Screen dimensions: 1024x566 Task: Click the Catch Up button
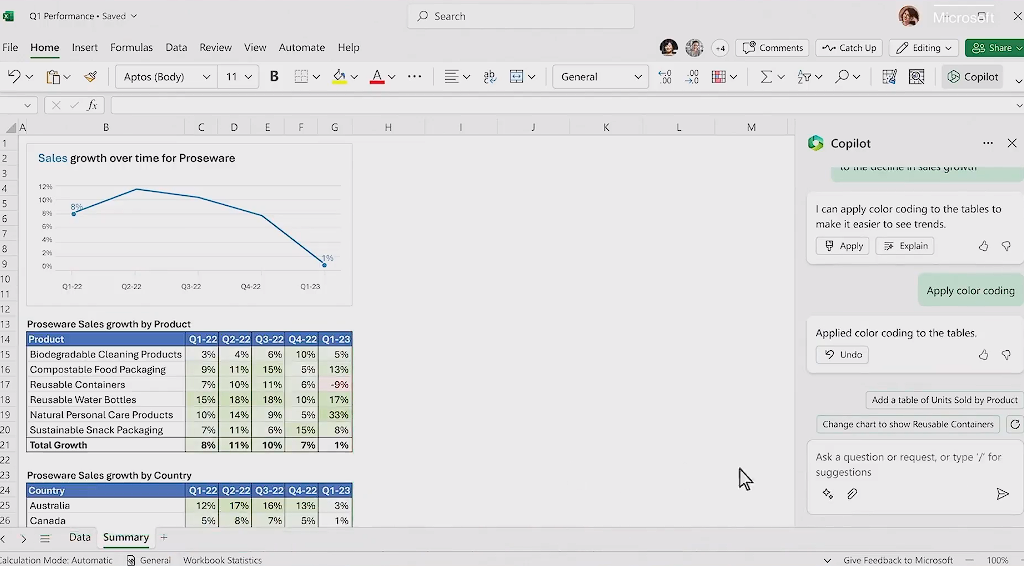click(849, 48)
